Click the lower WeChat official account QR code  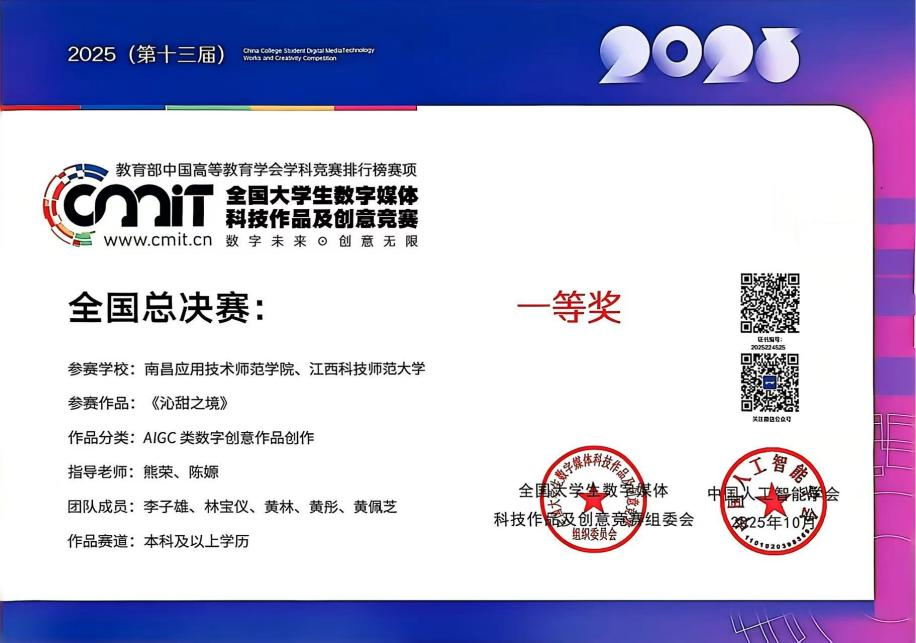coord(769,383)
